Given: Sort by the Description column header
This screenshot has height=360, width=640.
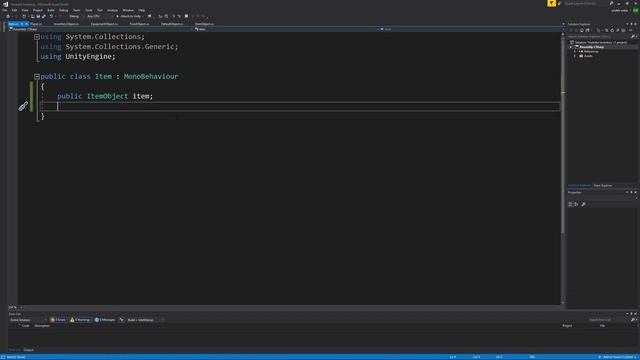Looking at the screenshot, I should point(42,326).
